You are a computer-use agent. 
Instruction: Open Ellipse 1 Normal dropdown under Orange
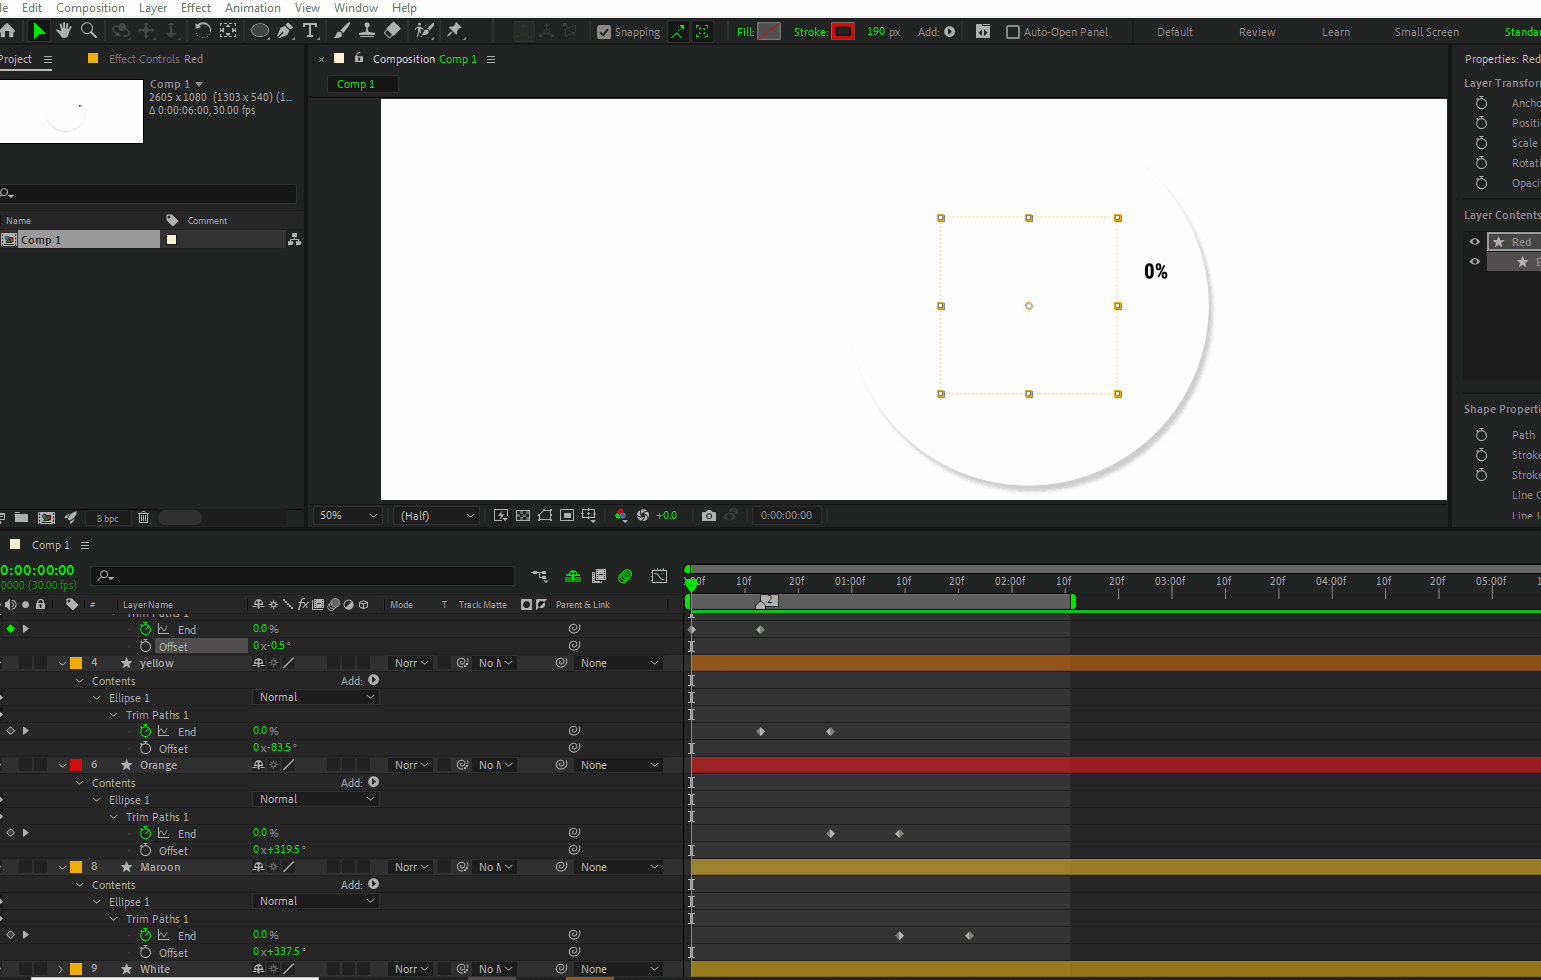point(316,799)
